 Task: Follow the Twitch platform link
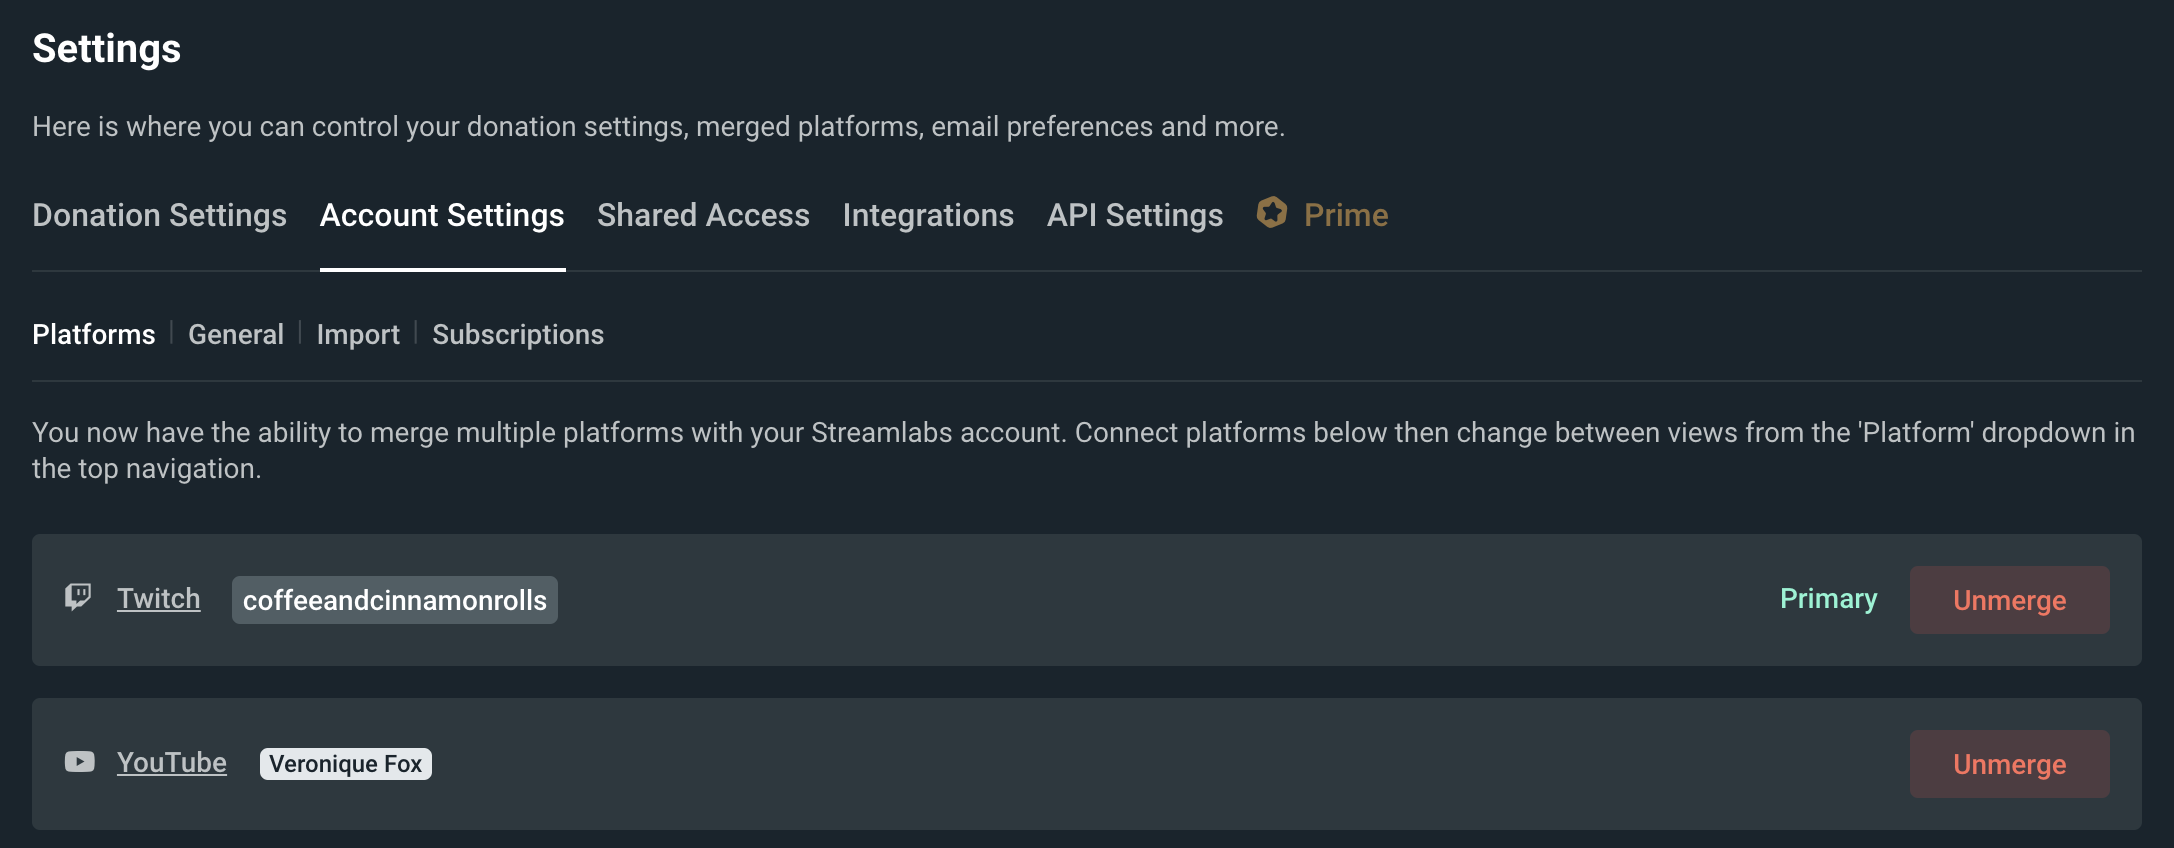click(159, 598)
